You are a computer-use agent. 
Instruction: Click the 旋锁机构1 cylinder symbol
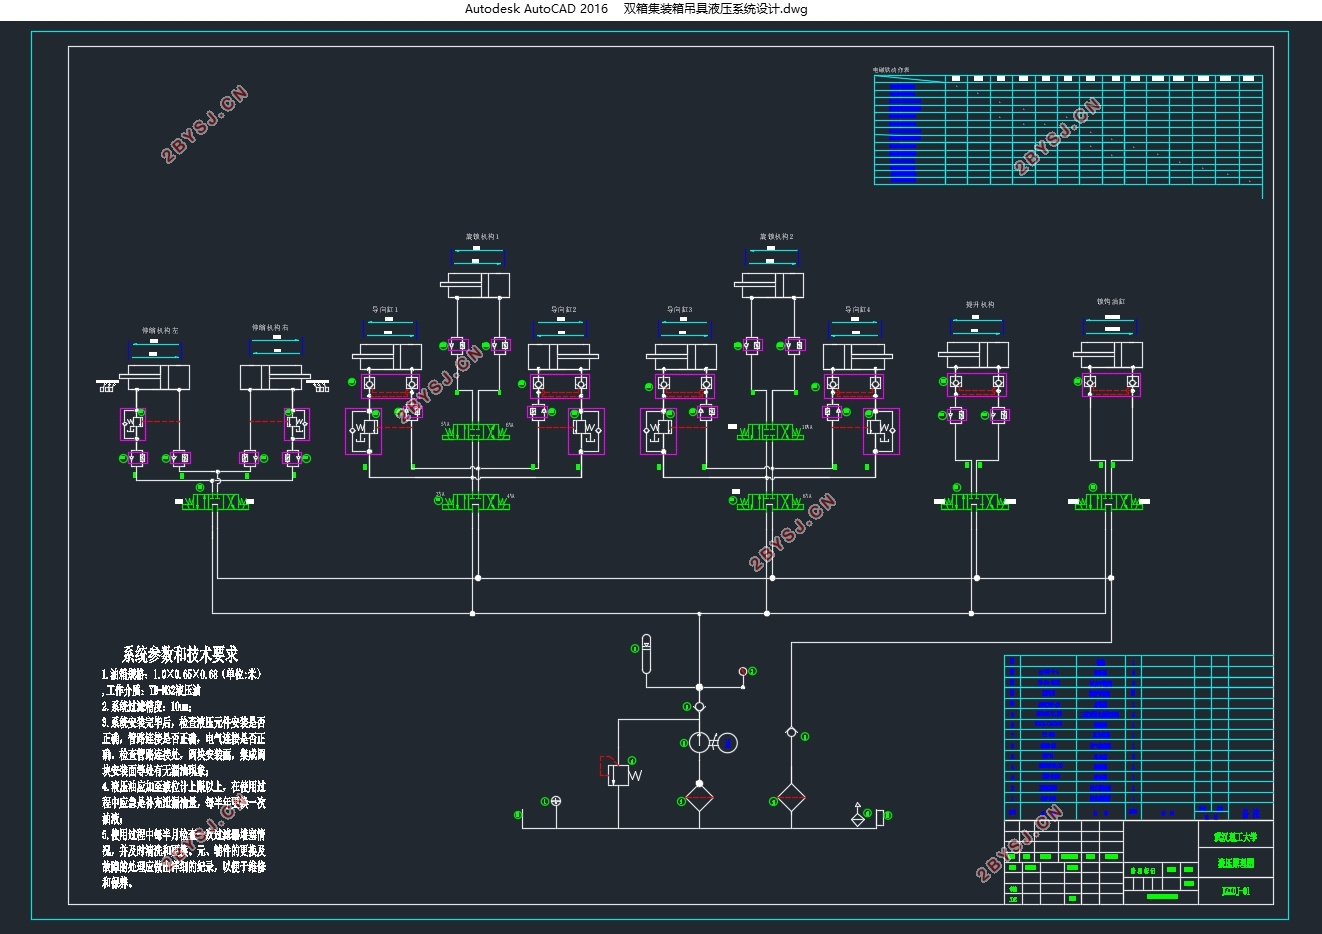[476, 285]
